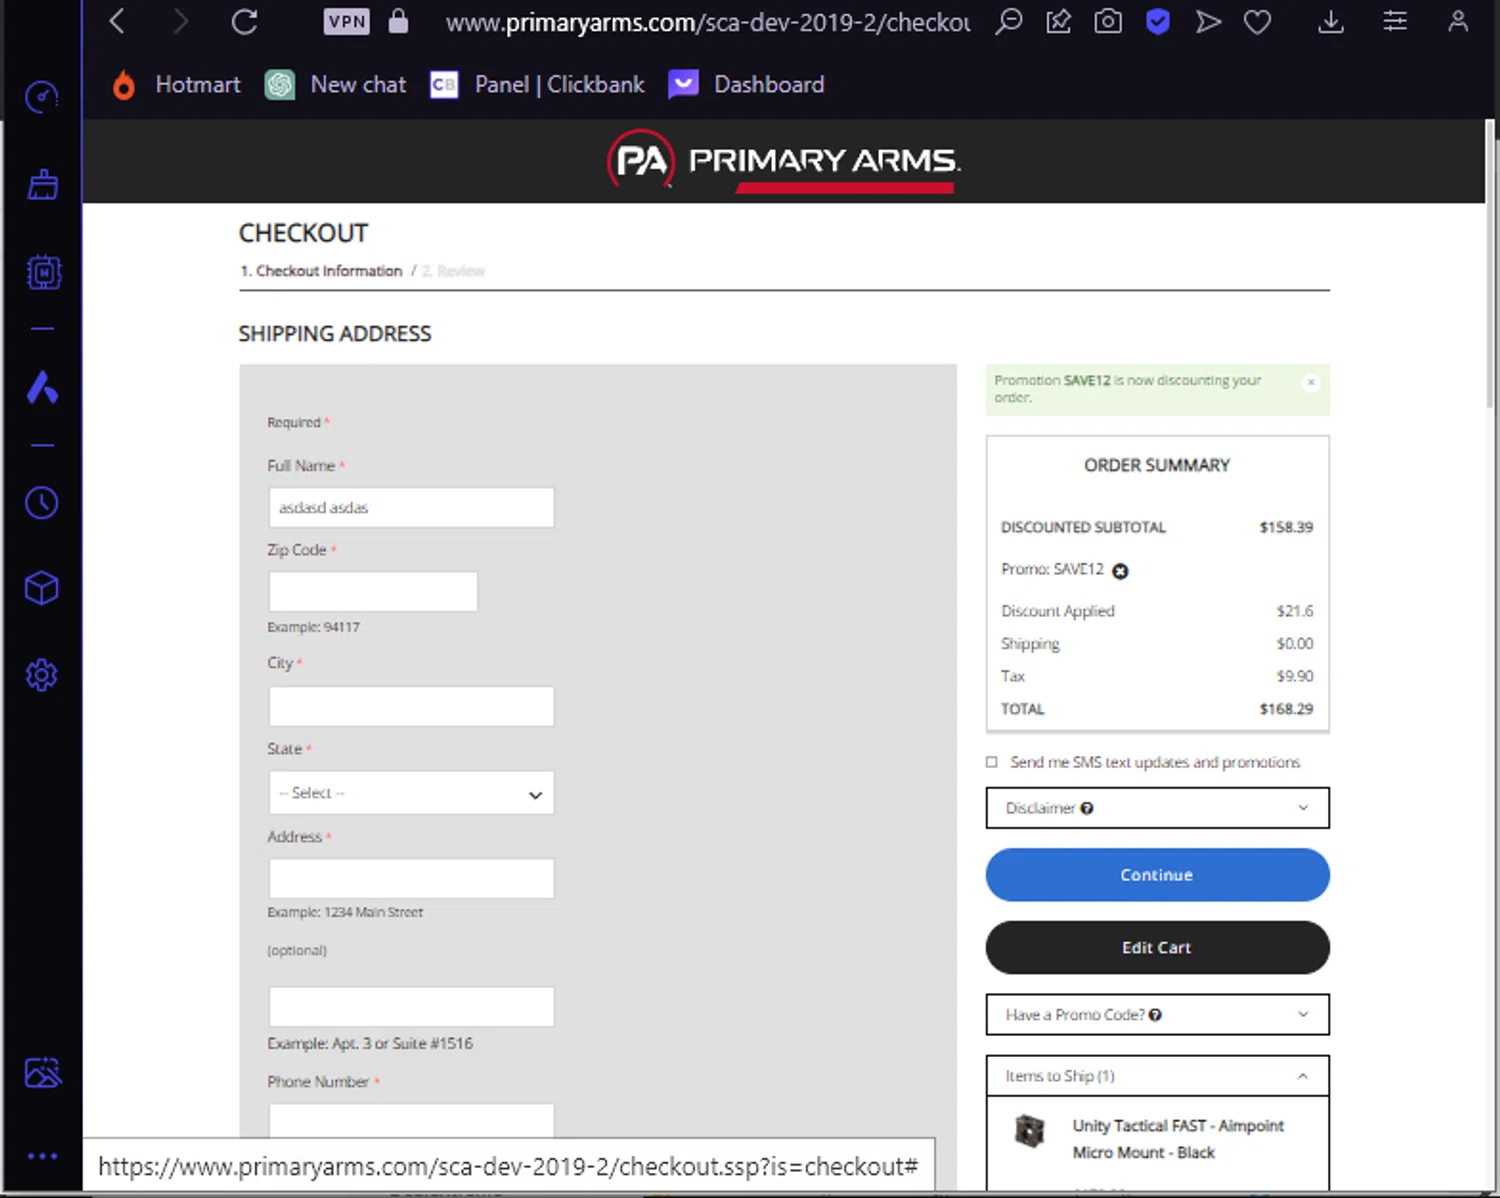Viewport: 1500px width, 1198px height.
Task: Open Unity Tactical FAST Aimpoint Micro Mount link
Action: (1178, 1139)
